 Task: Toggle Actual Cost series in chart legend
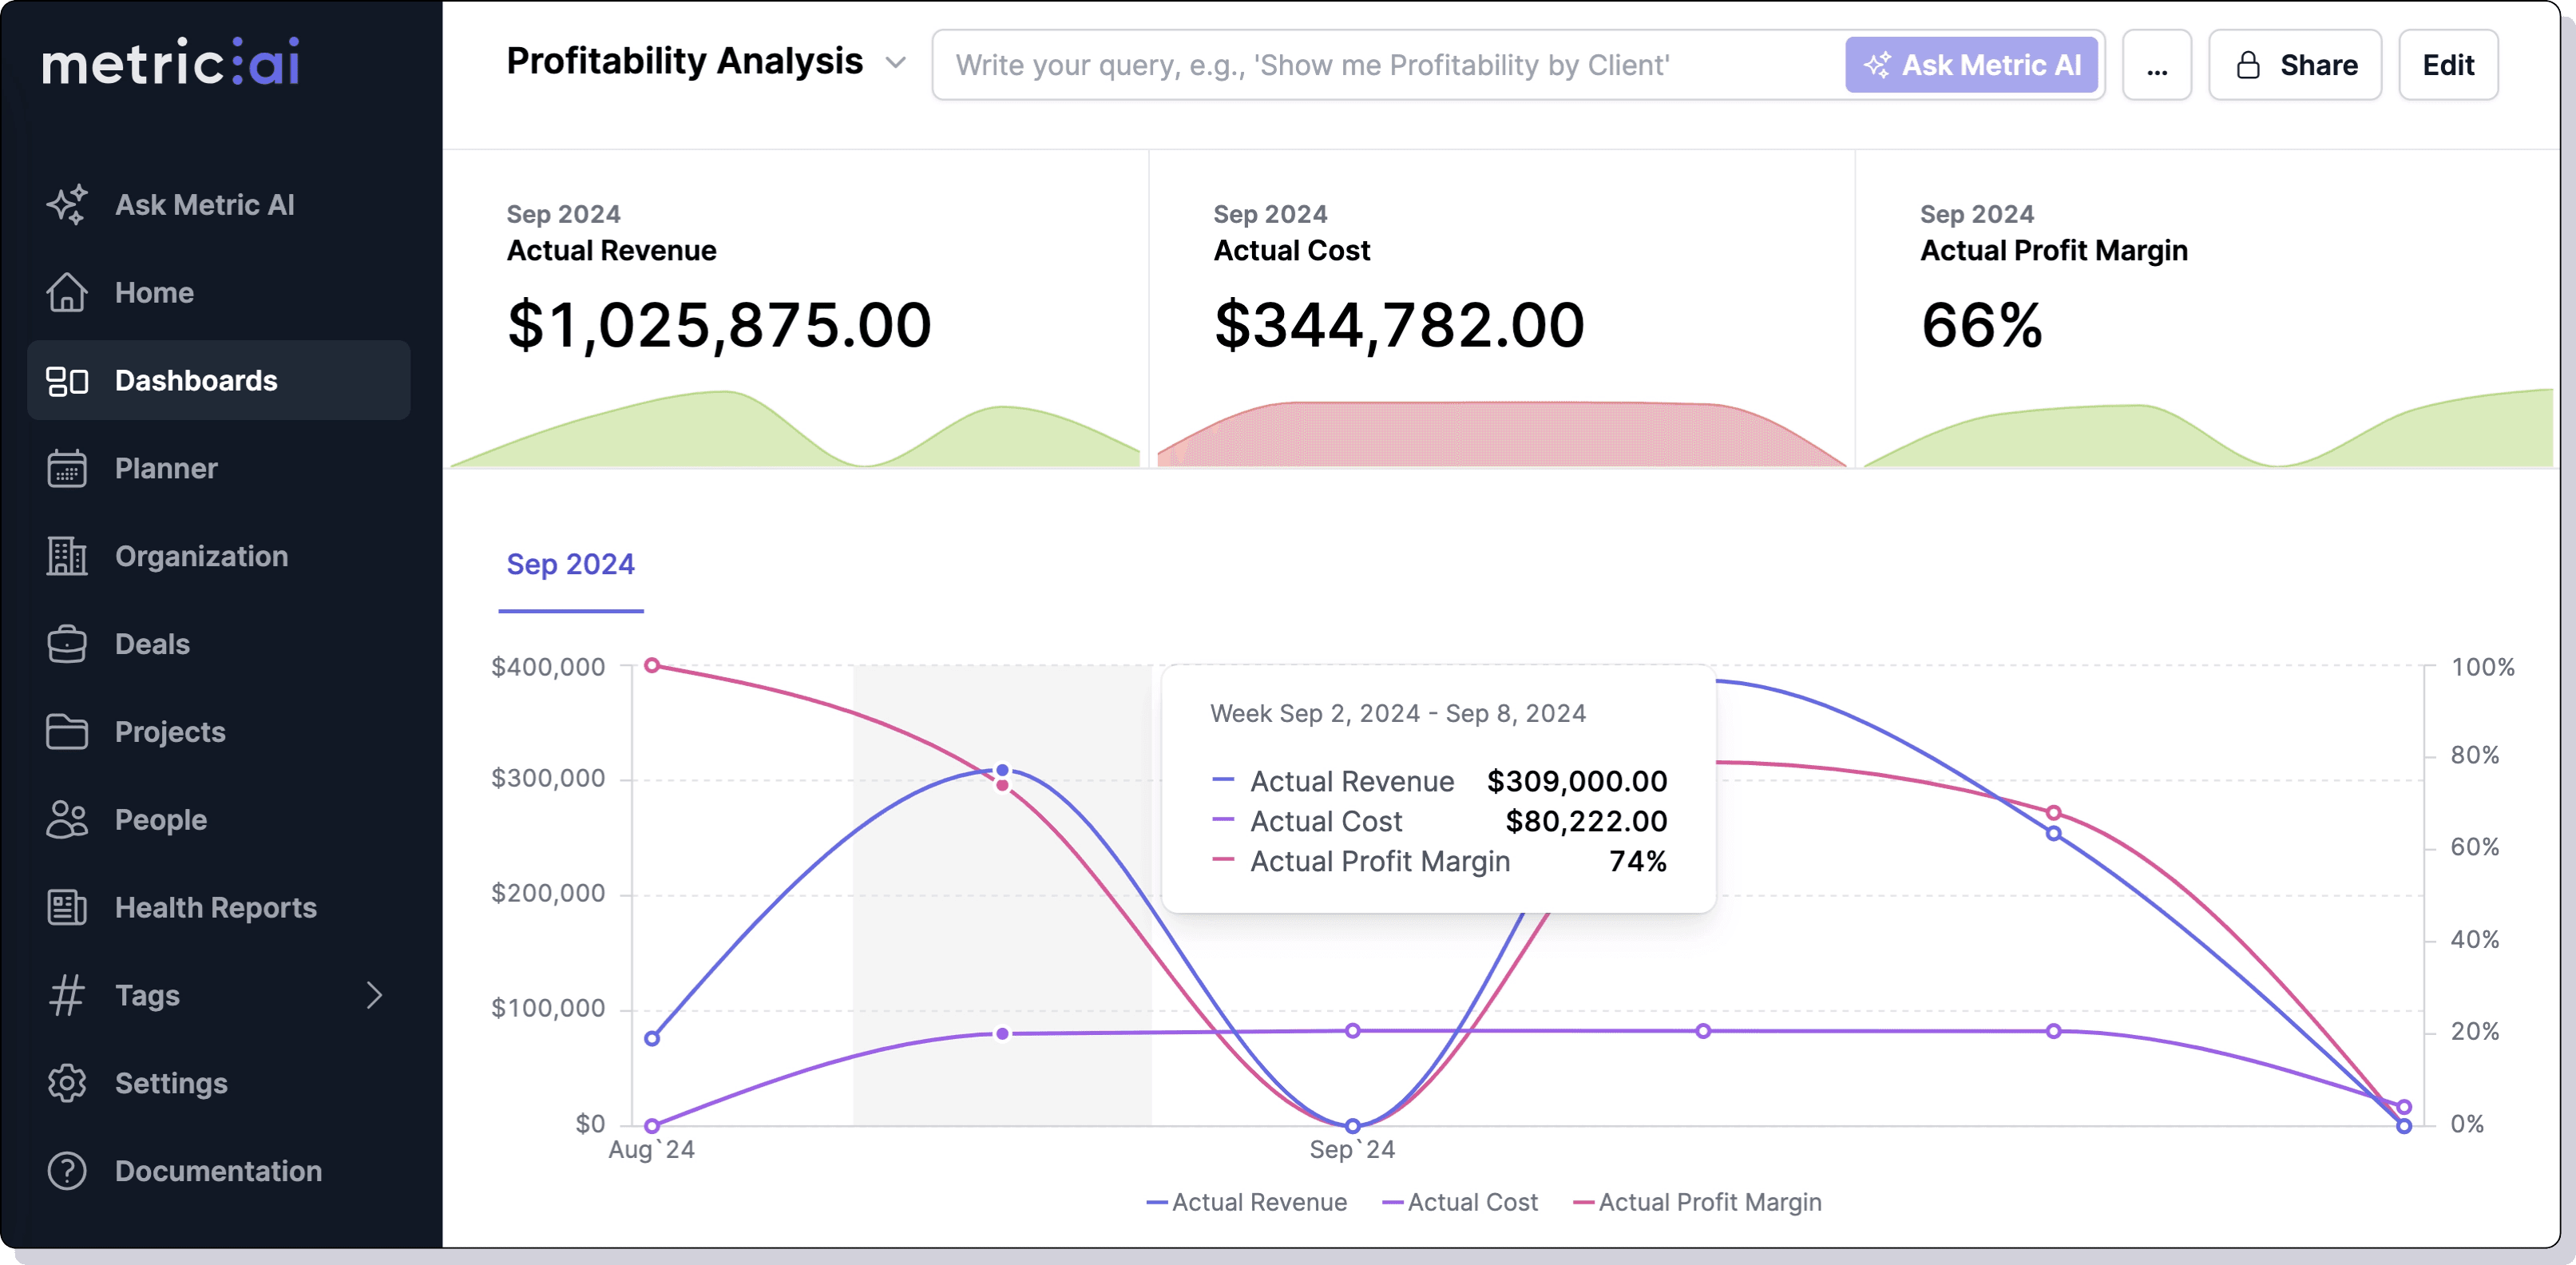click(x=1459, y=1202)
